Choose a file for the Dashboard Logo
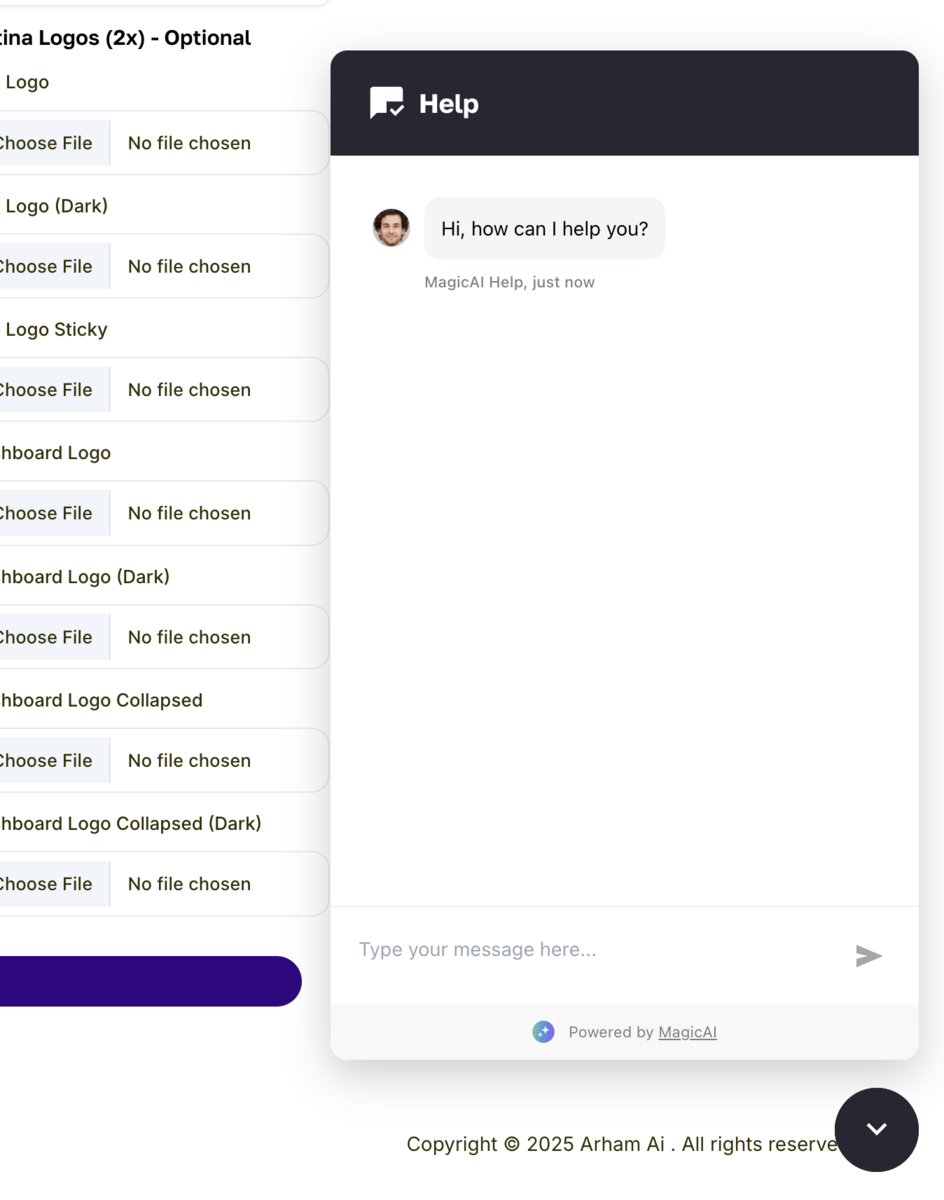The image size is (944, 1200). [47, 514]
